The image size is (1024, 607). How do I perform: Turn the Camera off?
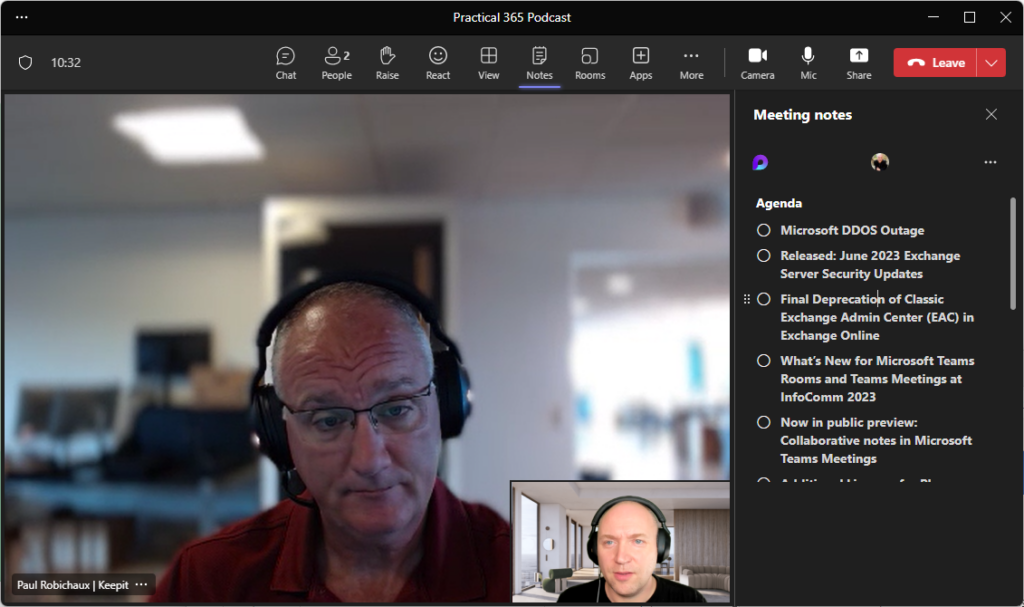(x=758, y=63)
